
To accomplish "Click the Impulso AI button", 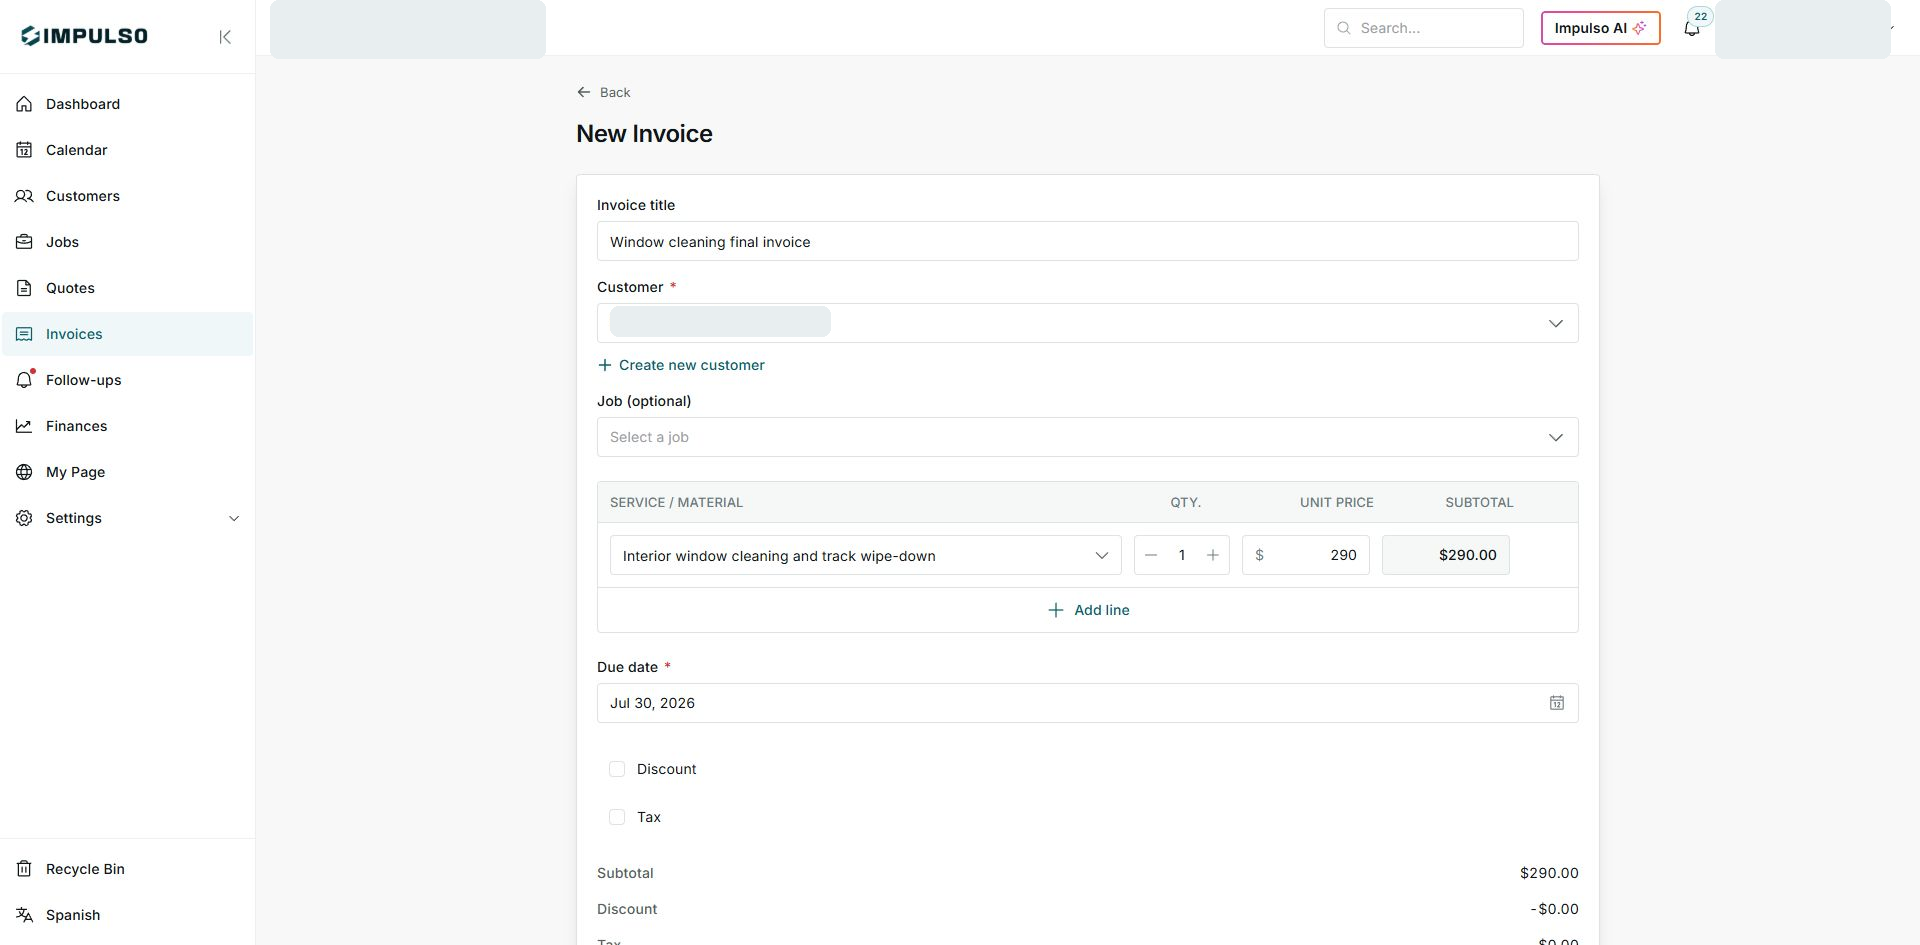I will point(1601,28).
